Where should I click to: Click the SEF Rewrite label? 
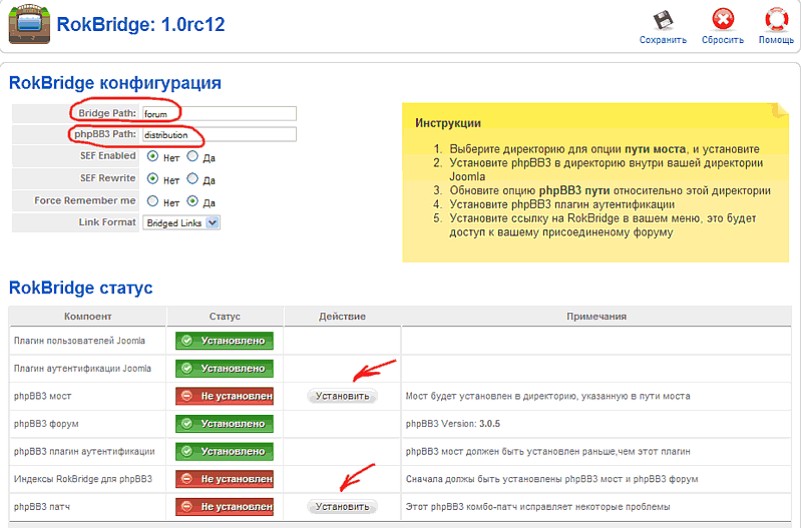(x=108, y=178)
